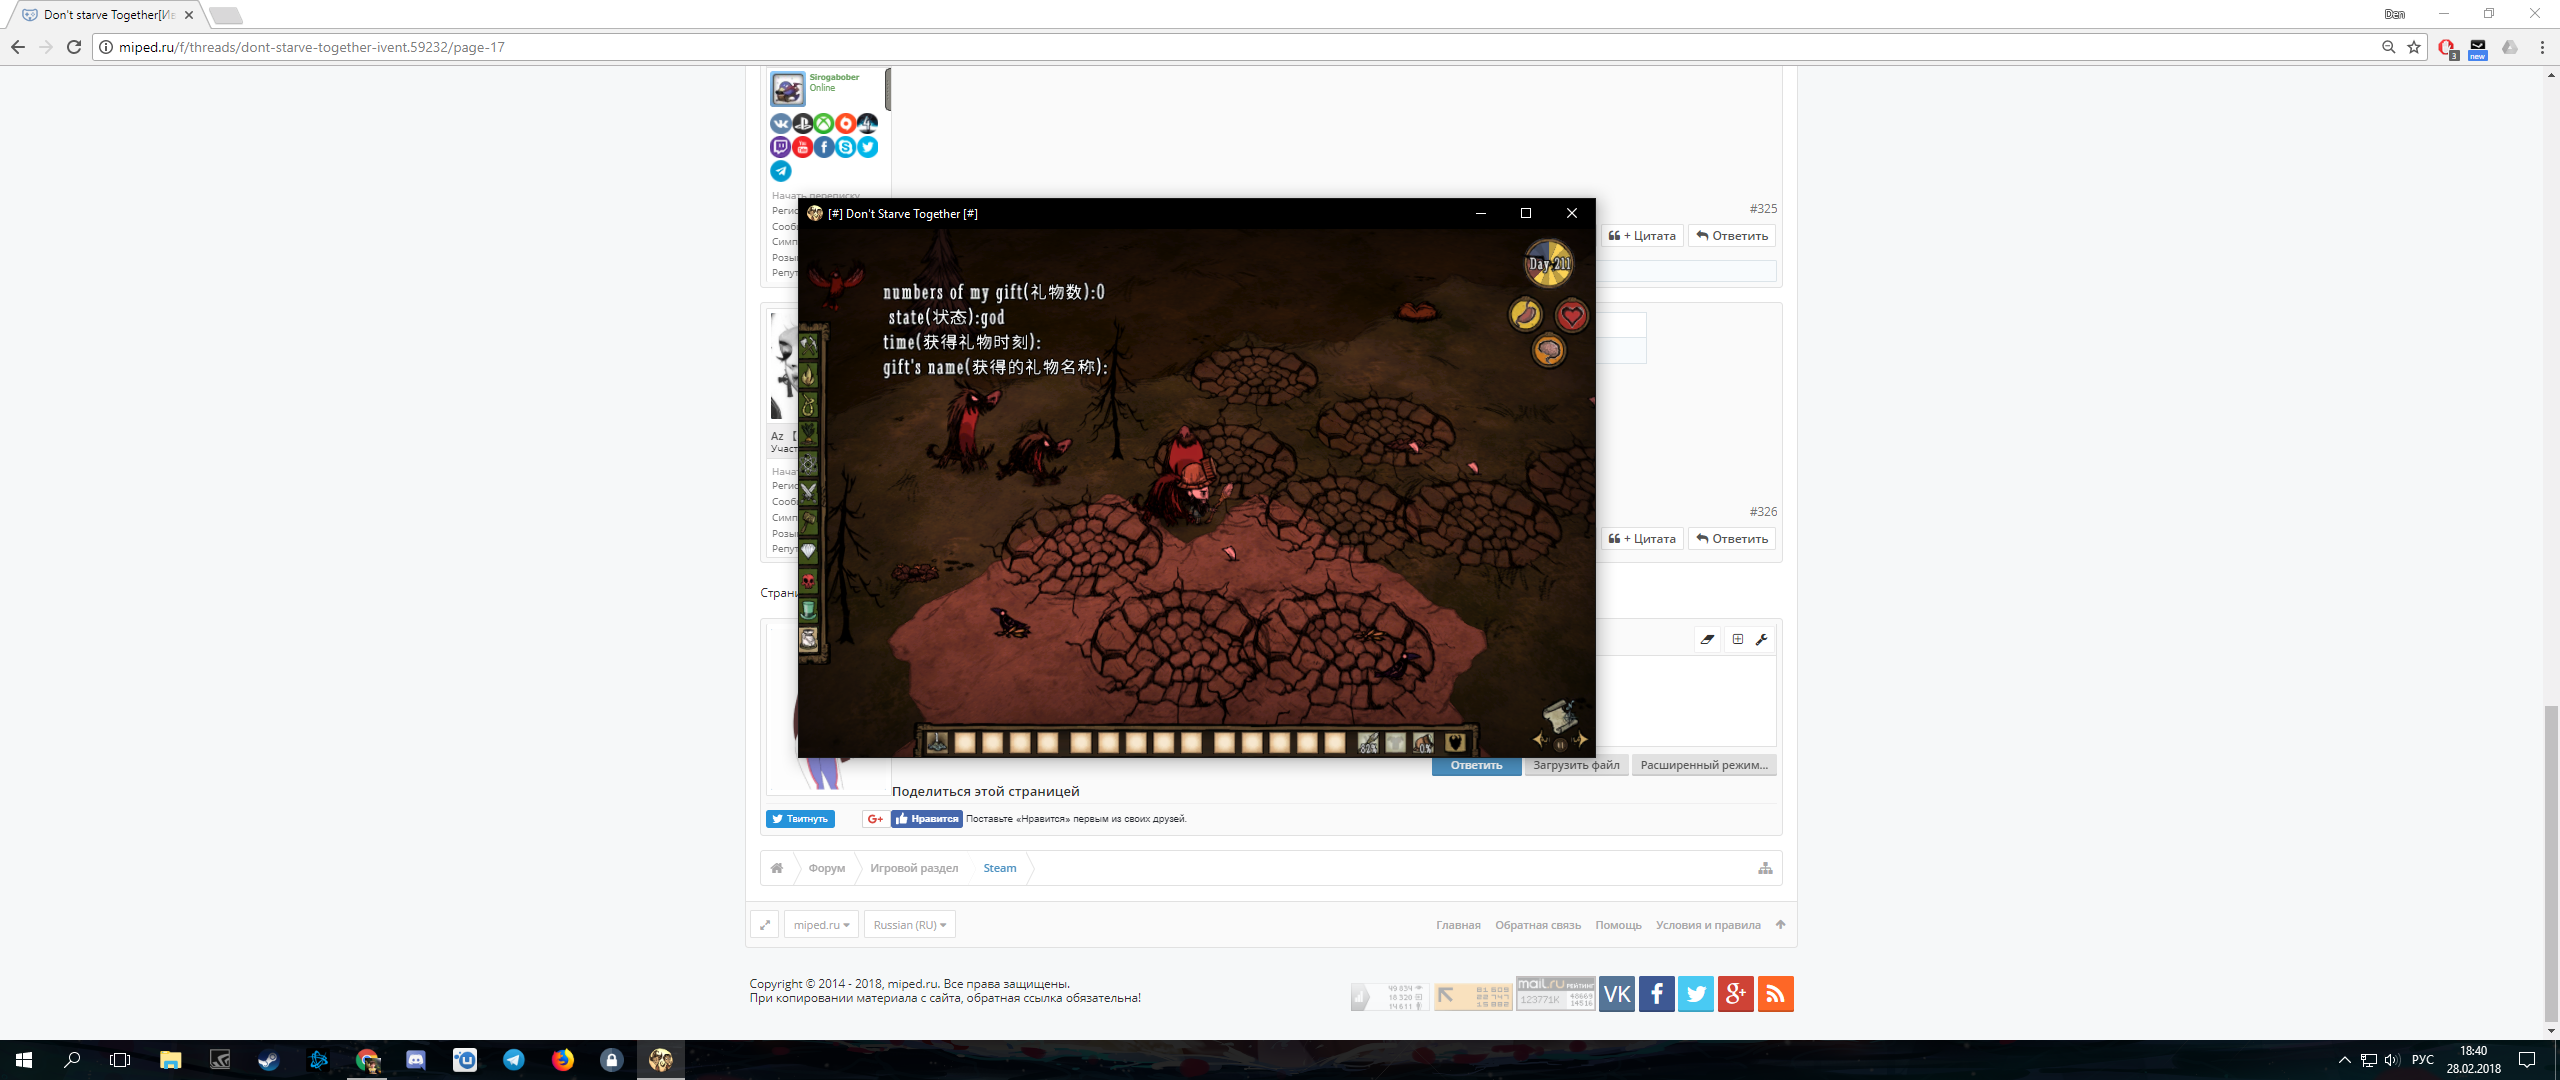Open Sirogabober's Twitch profile icon
2560x1080 pixels.
781,147
